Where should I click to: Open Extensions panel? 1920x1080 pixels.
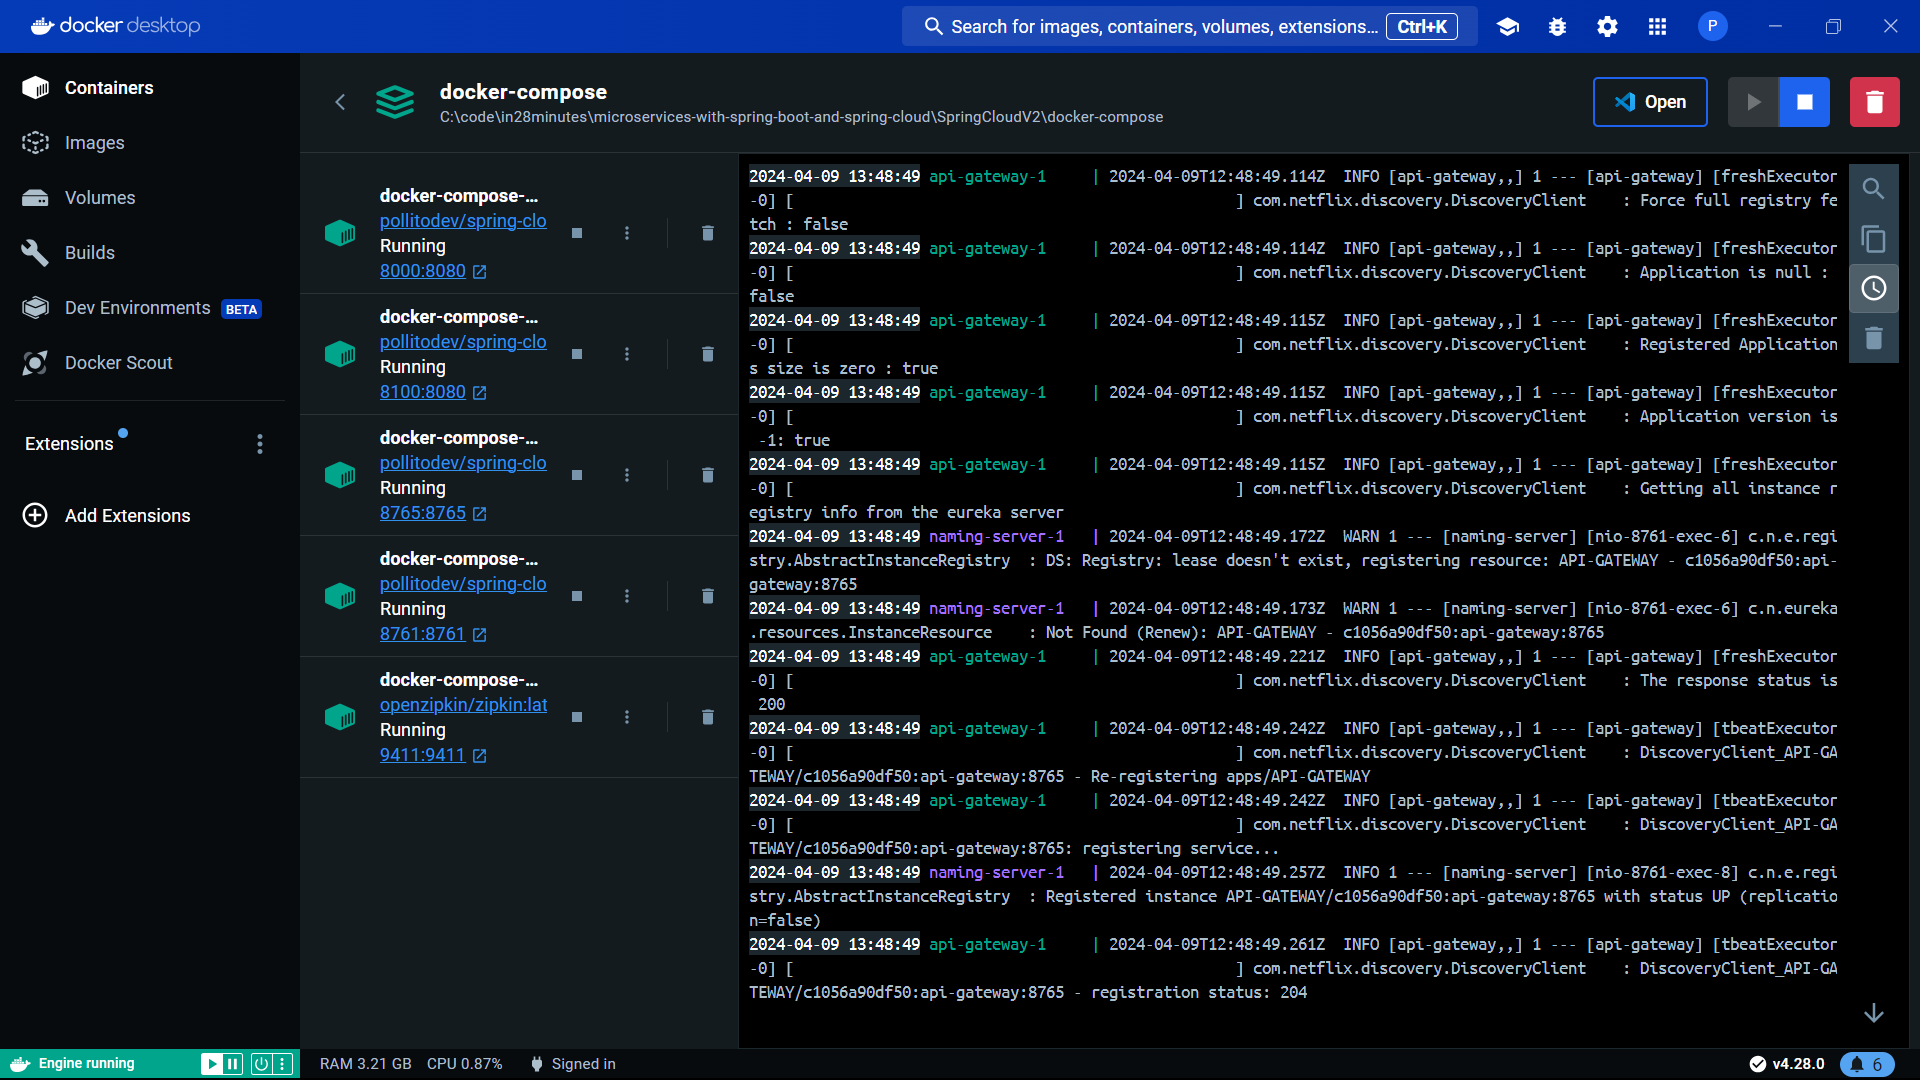click(70, 443)
